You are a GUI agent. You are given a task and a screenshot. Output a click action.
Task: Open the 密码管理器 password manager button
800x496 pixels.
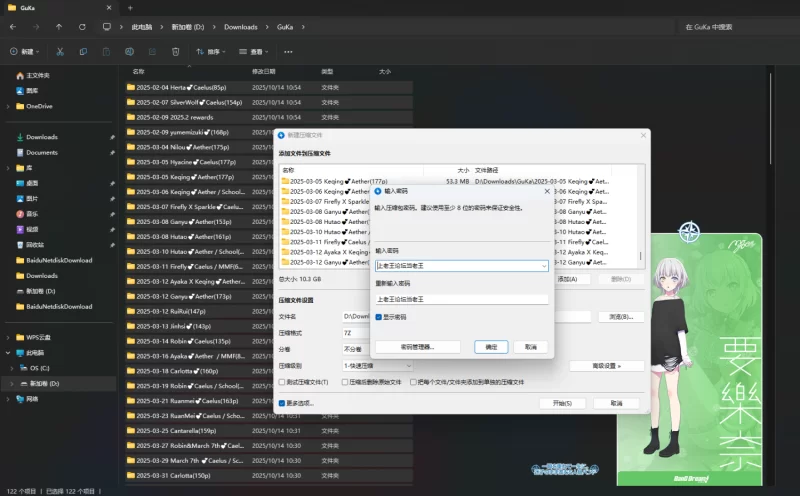pos(418,346)
